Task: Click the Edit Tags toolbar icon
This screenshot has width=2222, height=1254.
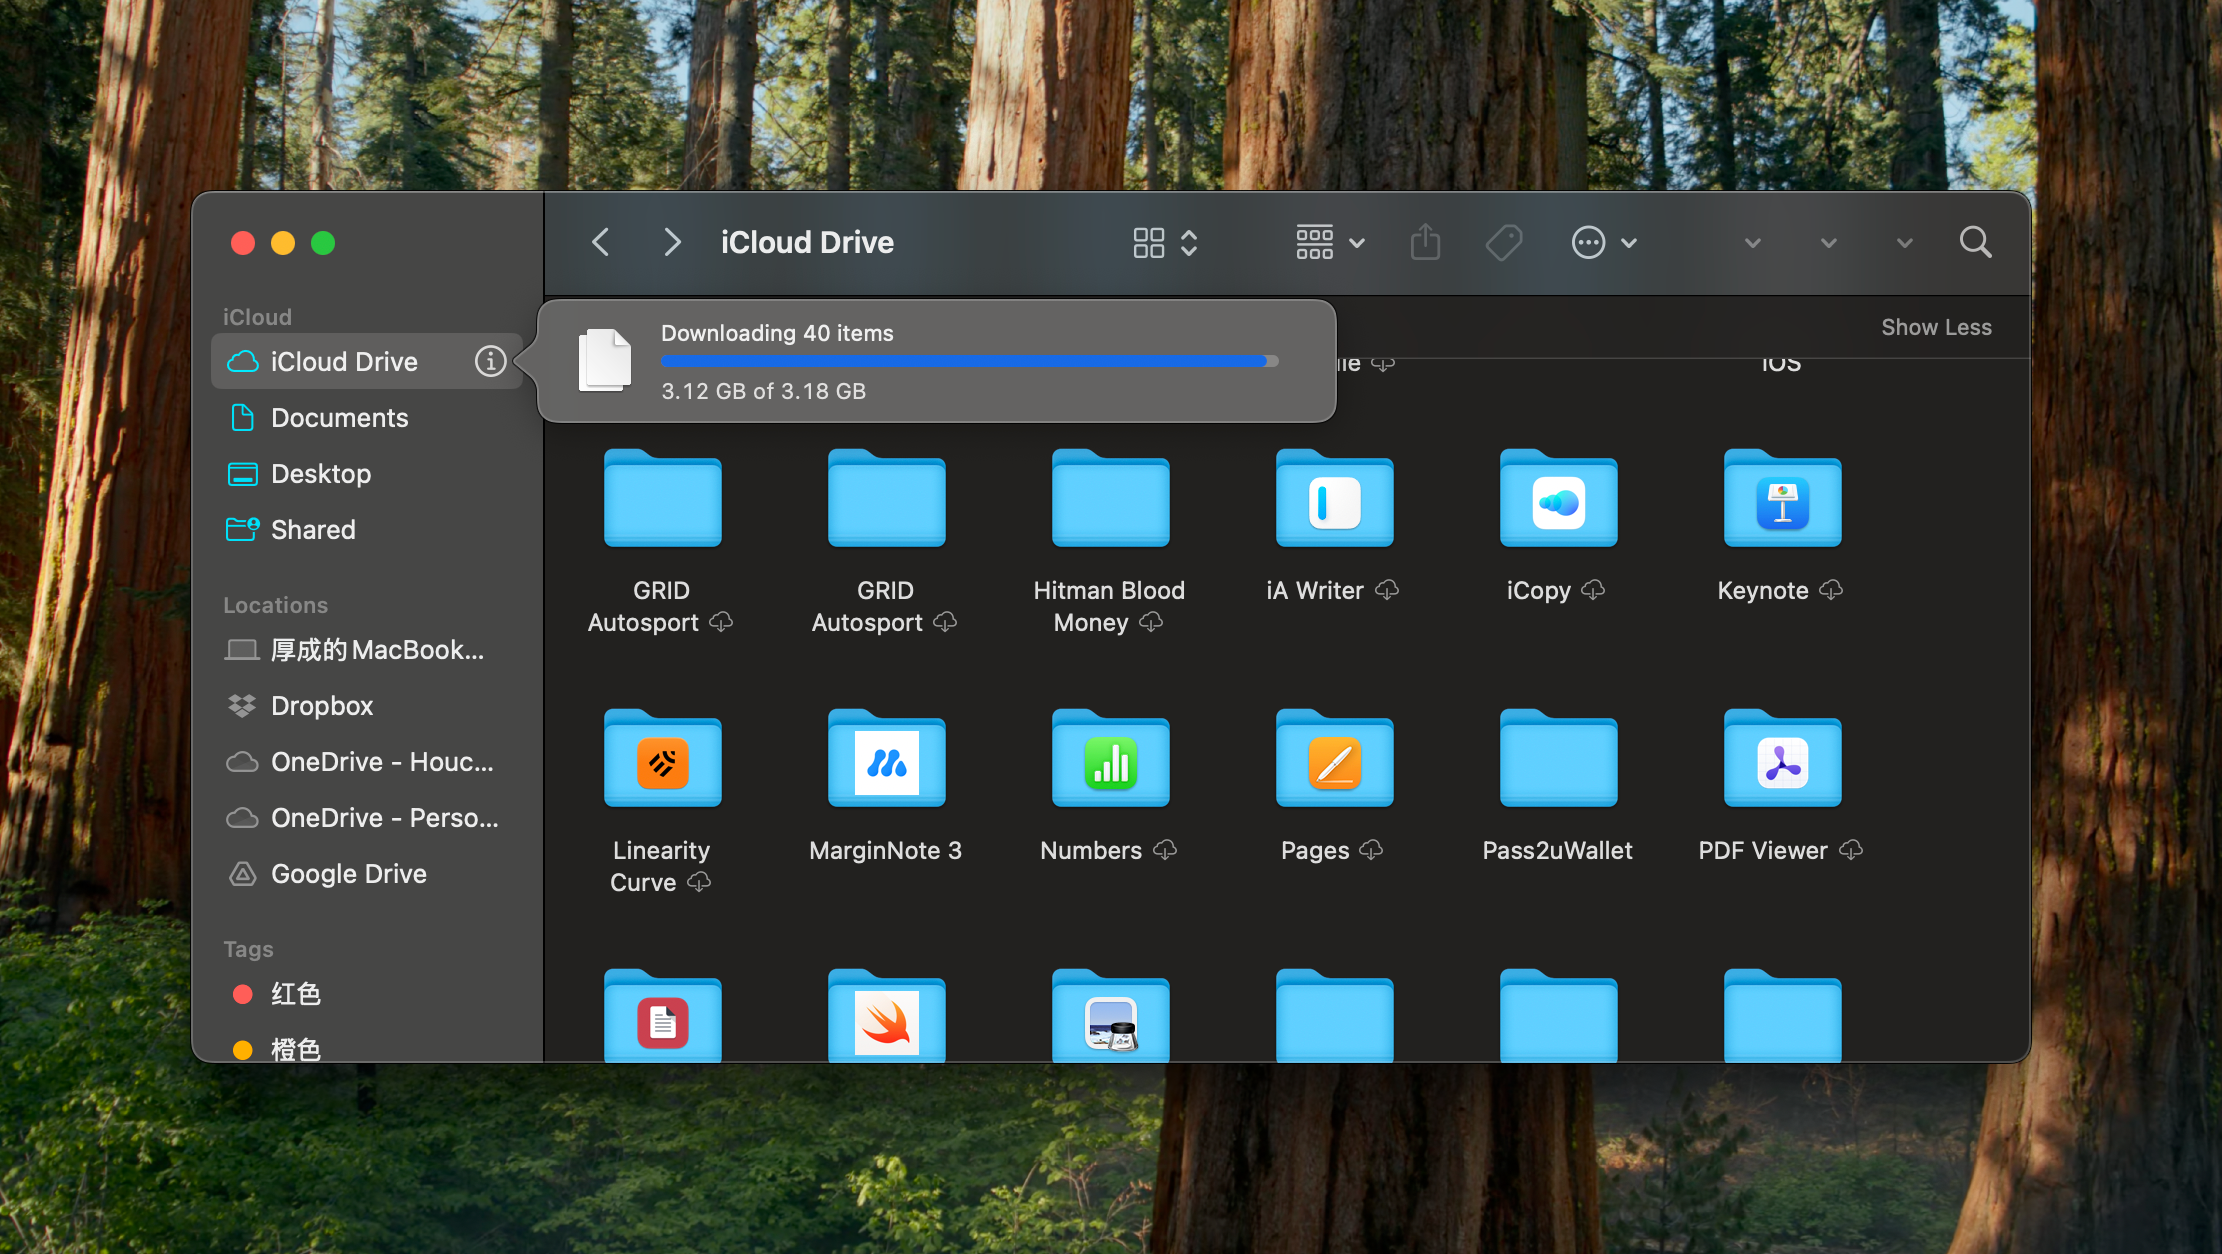Action: point(1503,243)
